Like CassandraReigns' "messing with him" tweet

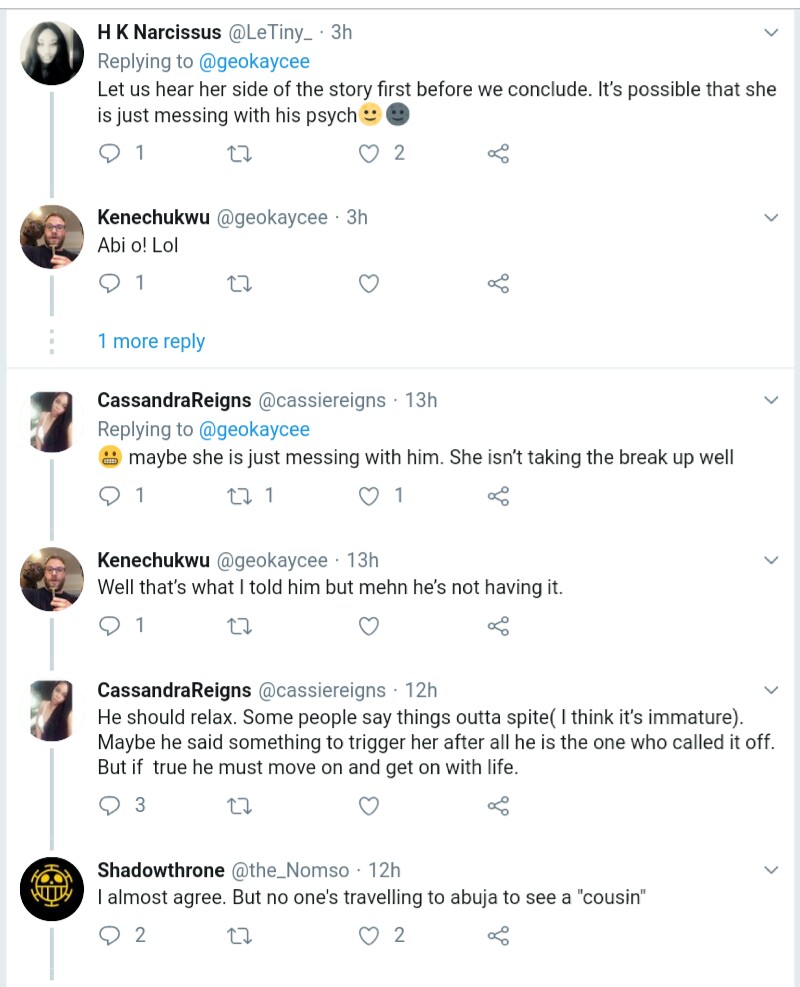click(x=370, y=495)
